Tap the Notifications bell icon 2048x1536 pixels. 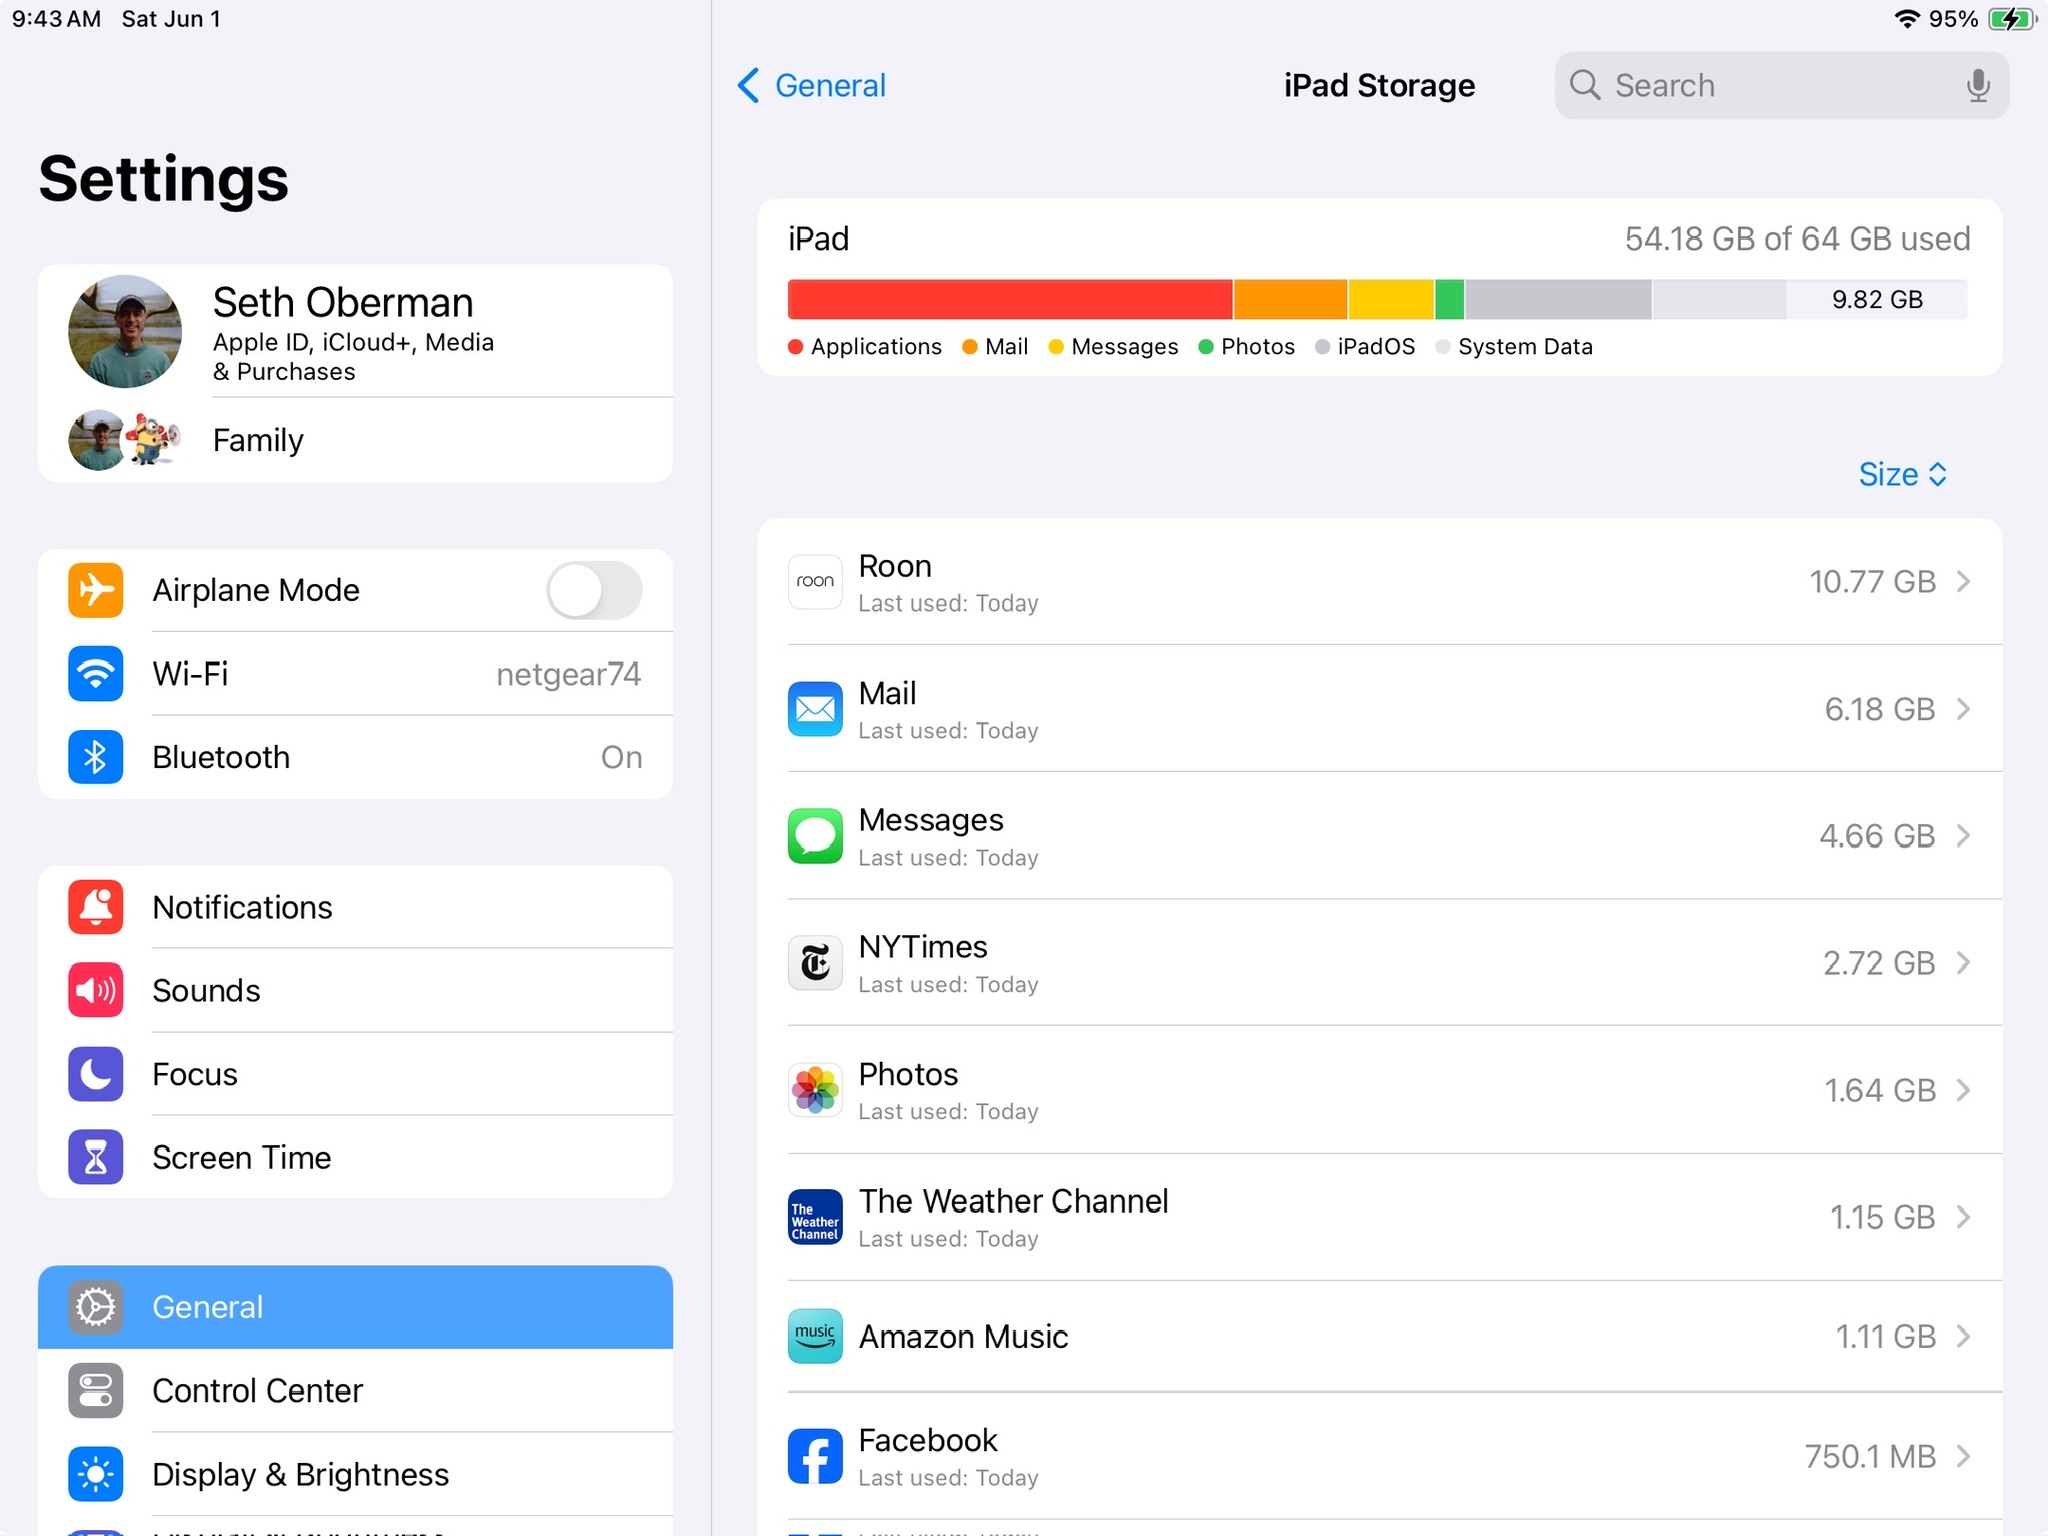pyautogui.click(x=95, y=907)
